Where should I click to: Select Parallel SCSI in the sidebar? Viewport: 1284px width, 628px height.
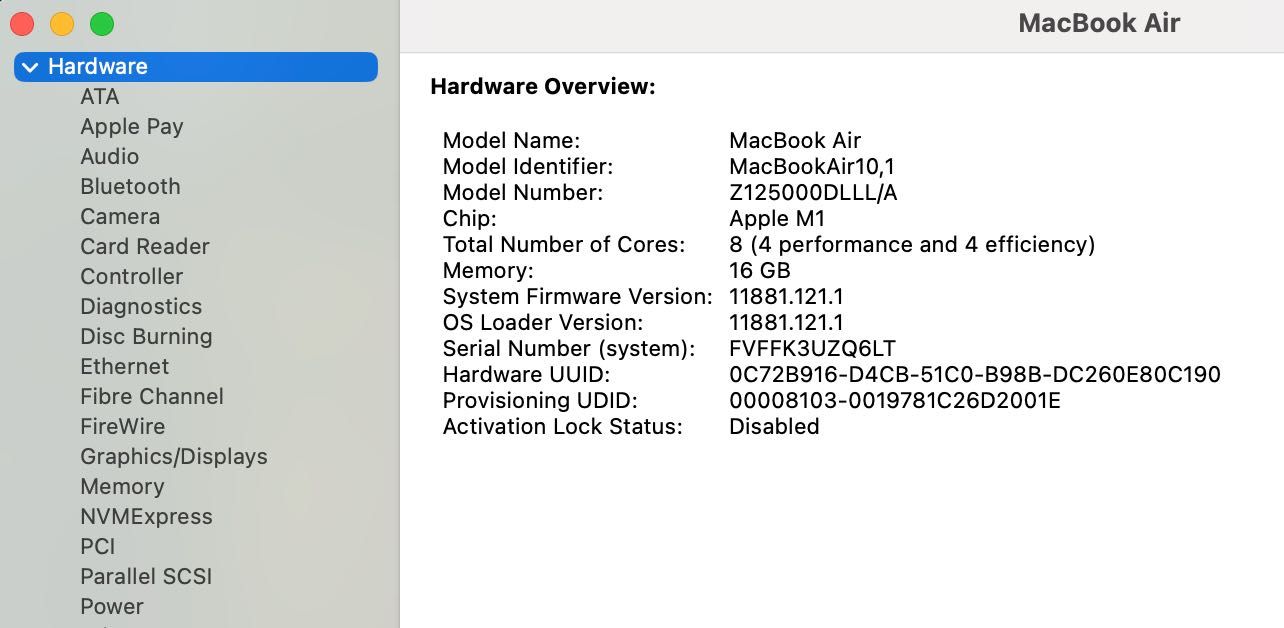[x=146, y=577]
